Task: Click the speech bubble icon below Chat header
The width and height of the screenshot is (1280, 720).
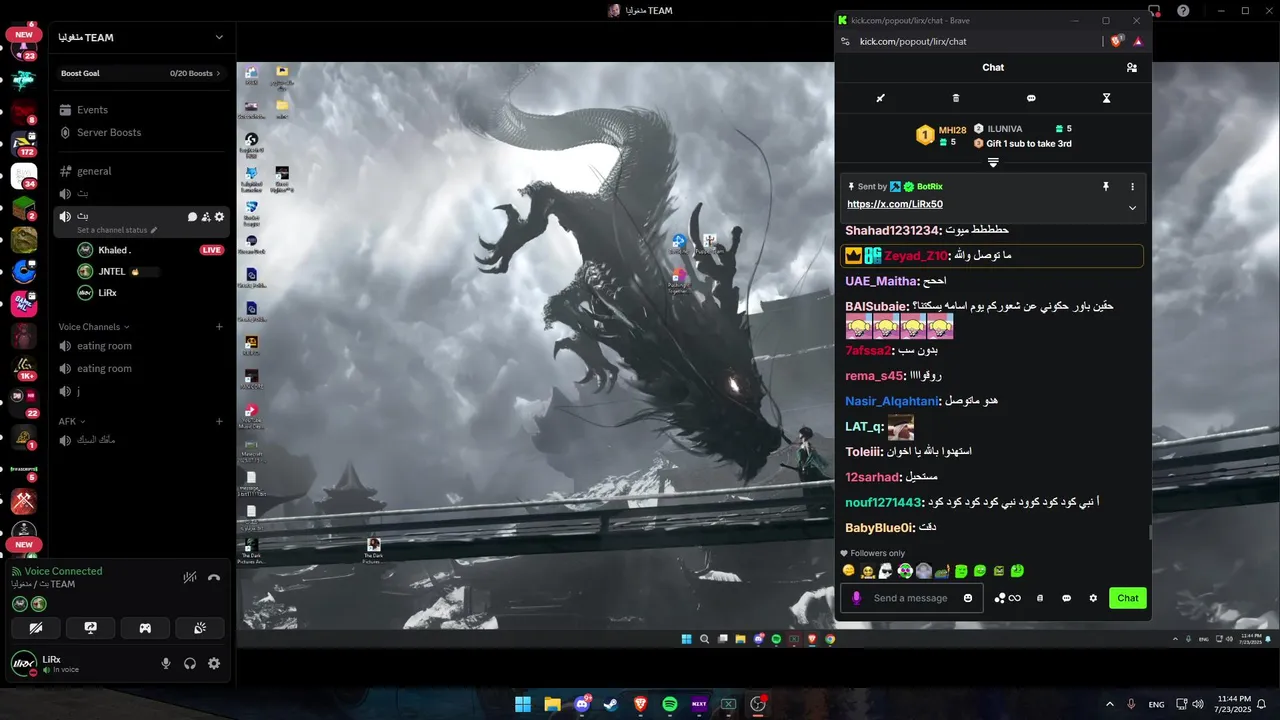Action: pos(1031,98)
